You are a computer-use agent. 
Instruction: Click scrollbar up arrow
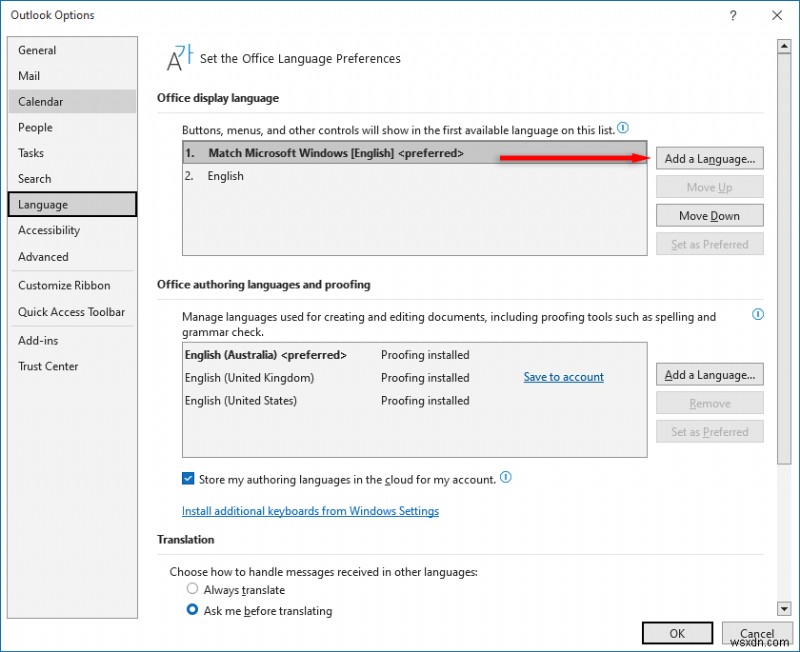[784, 46]
